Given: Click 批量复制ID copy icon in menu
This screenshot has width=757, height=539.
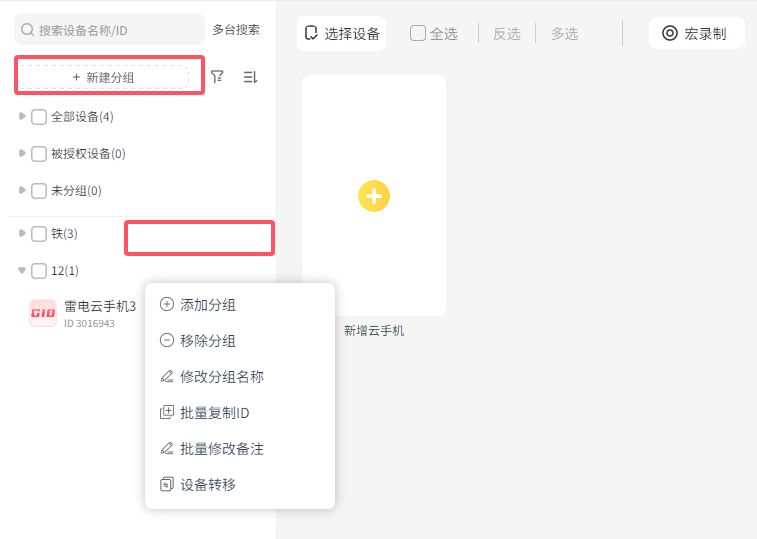Looking at the screenshot, I should tap(167, 413).
